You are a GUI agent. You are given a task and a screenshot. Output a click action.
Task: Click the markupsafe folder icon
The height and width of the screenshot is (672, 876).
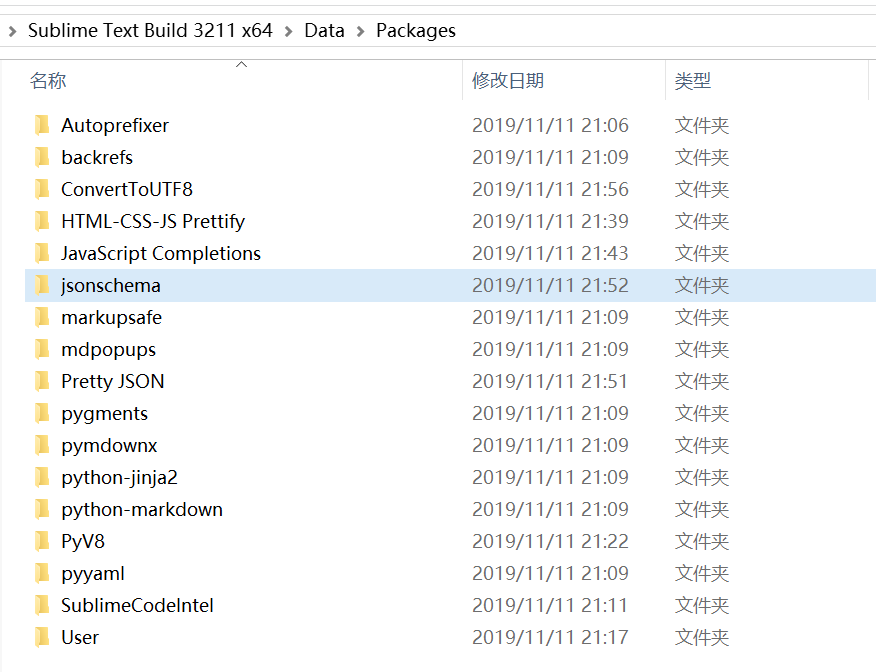pos(42,317)
